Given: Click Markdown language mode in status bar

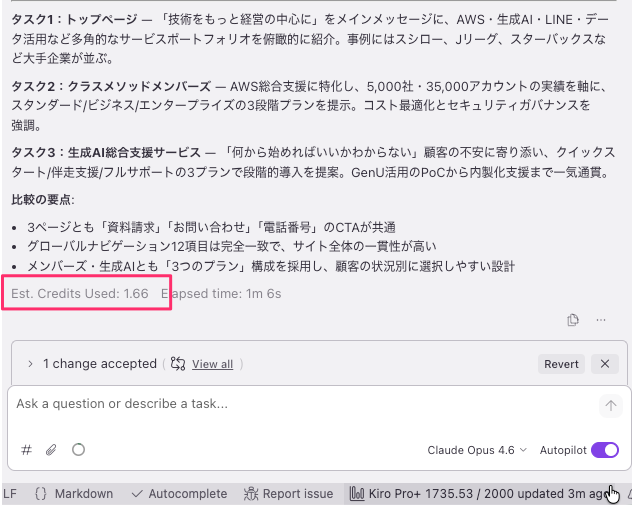Looking at the screenshot, I should pos(74,493).
